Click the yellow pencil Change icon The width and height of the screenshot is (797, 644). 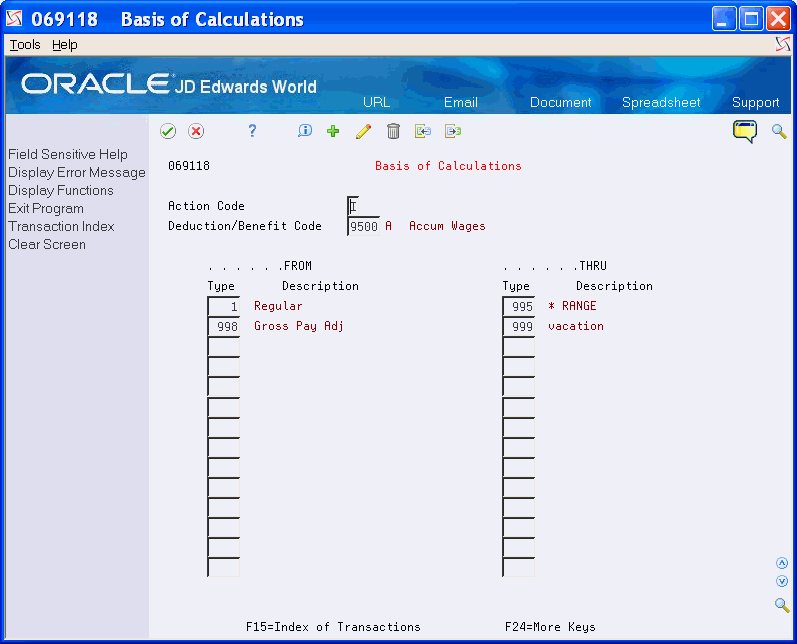[363, 131]
